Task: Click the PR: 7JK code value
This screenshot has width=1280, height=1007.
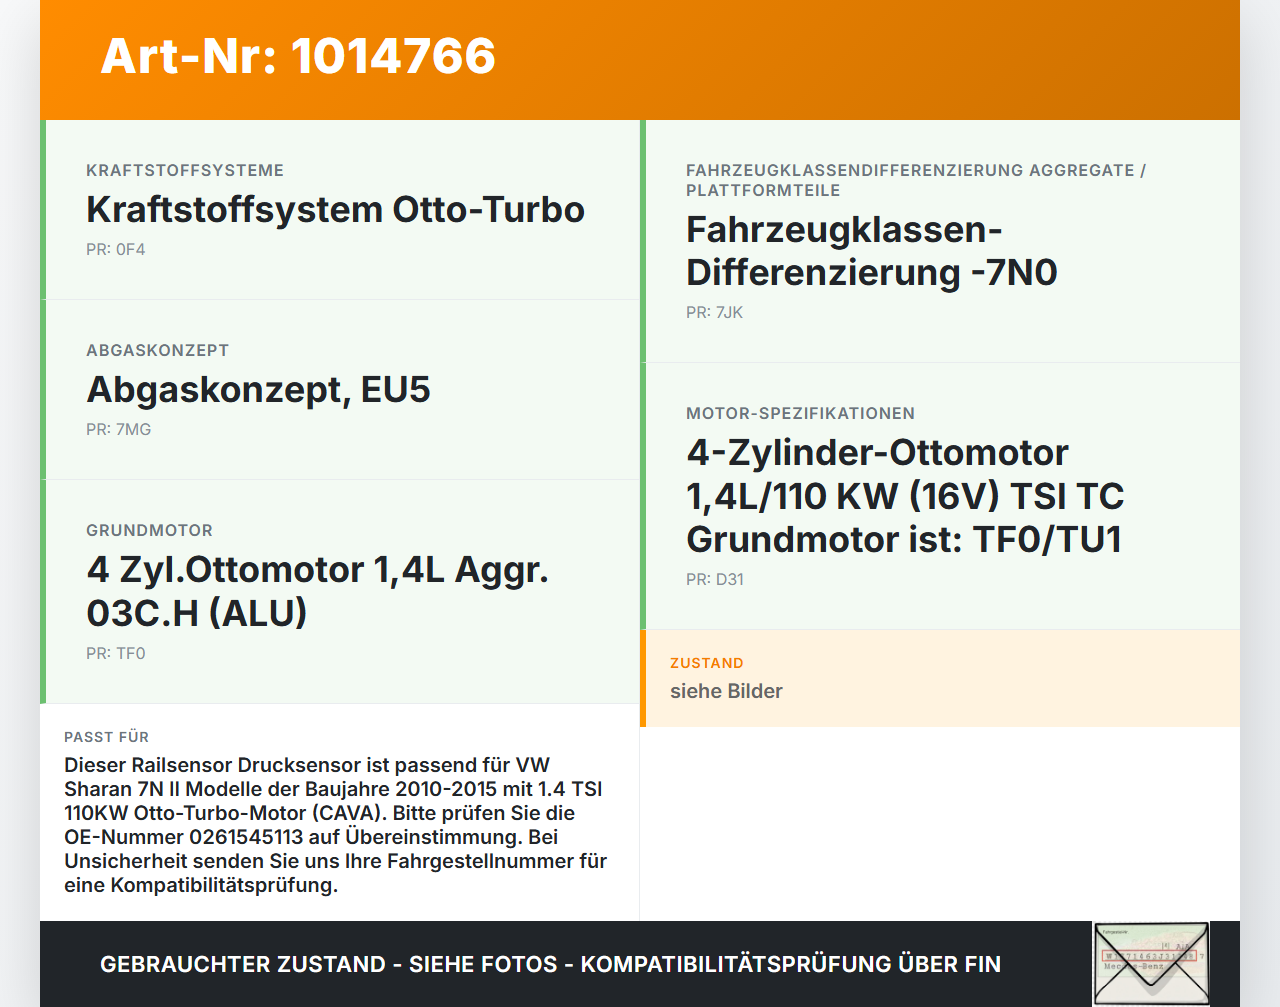Action: pos(714,312)
